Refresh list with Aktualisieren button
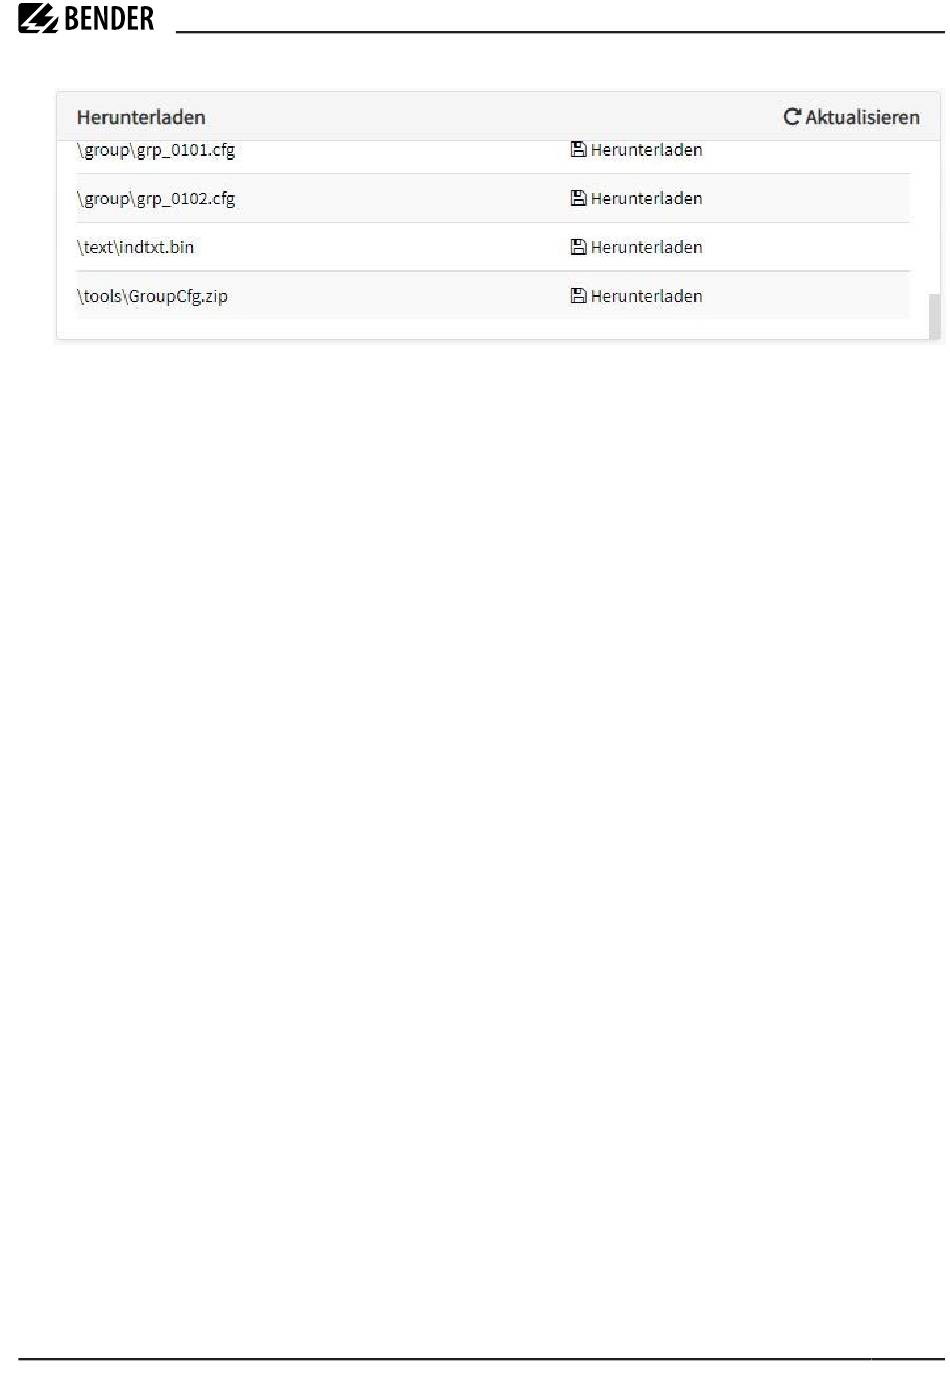950x1392 pixels. (x=851, y=117)
